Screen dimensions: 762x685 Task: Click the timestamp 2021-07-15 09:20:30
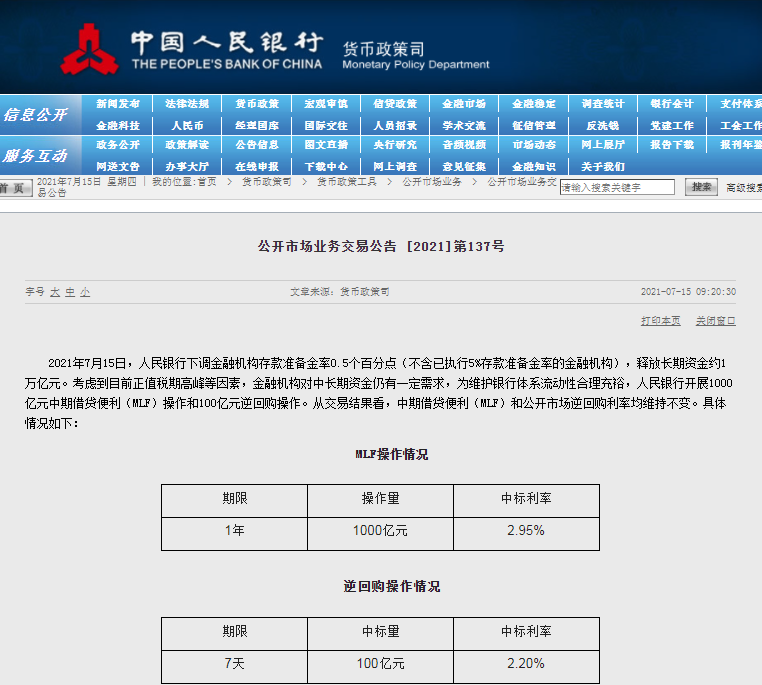click(x=688, y=292)
